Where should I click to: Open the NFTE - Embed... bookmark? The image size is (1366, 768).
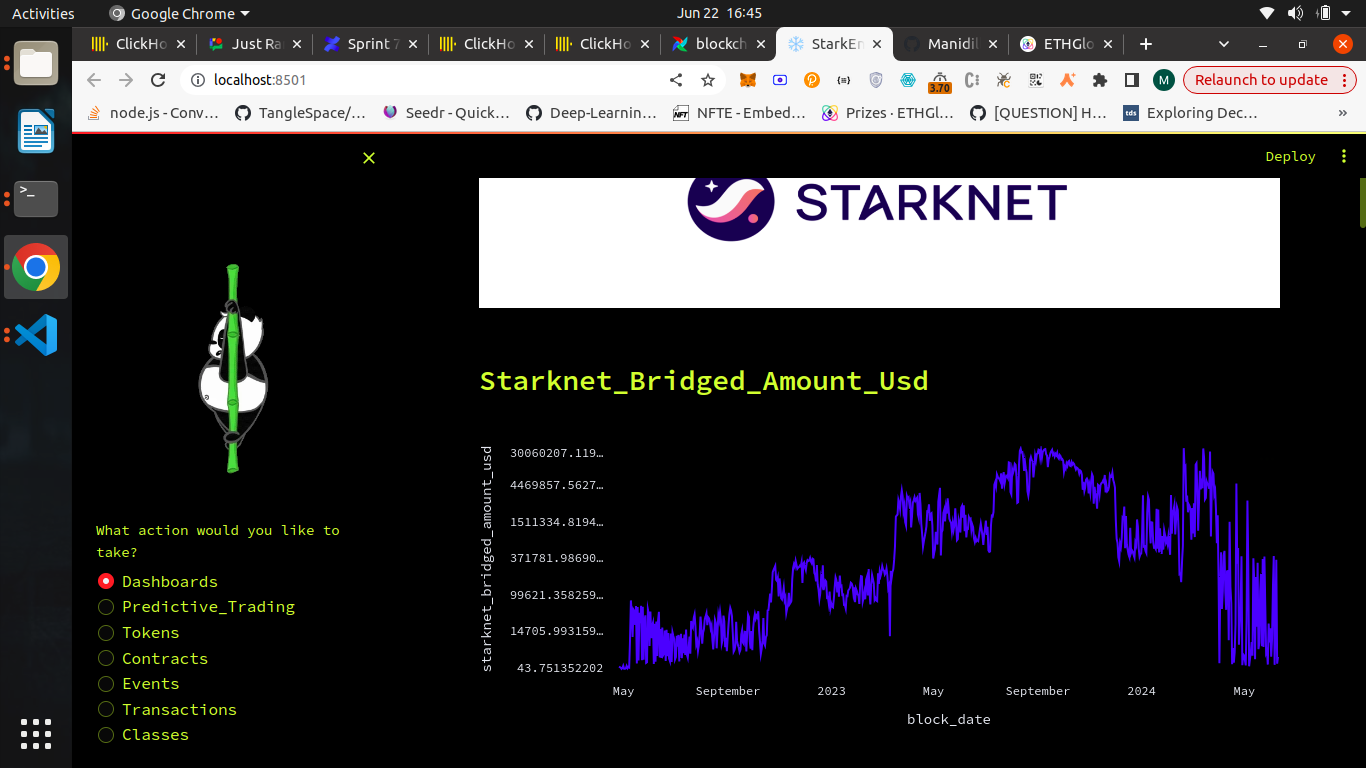pos(740,113)
